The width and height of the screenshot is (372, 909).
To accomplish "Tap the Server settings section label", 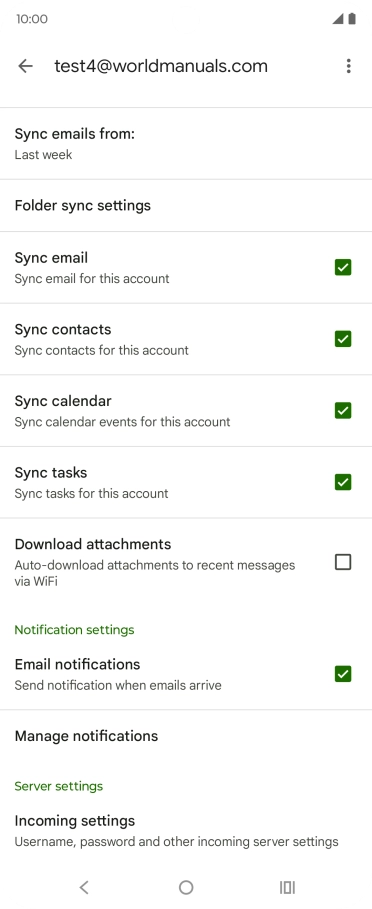I will pyautogui.click(x=59, y=786).
